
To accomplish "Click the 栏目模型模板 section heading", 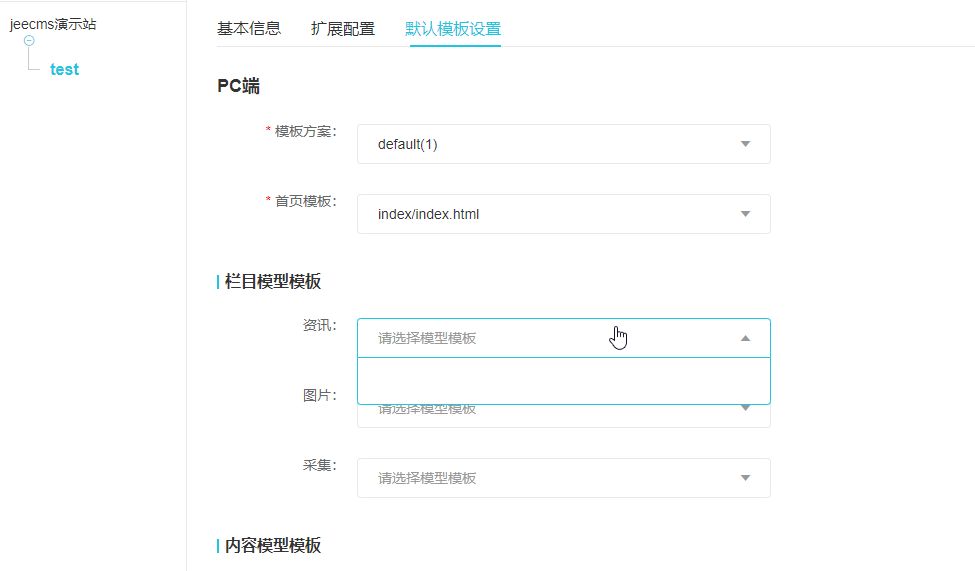I will pyautogui.click(x=273, y=282).
